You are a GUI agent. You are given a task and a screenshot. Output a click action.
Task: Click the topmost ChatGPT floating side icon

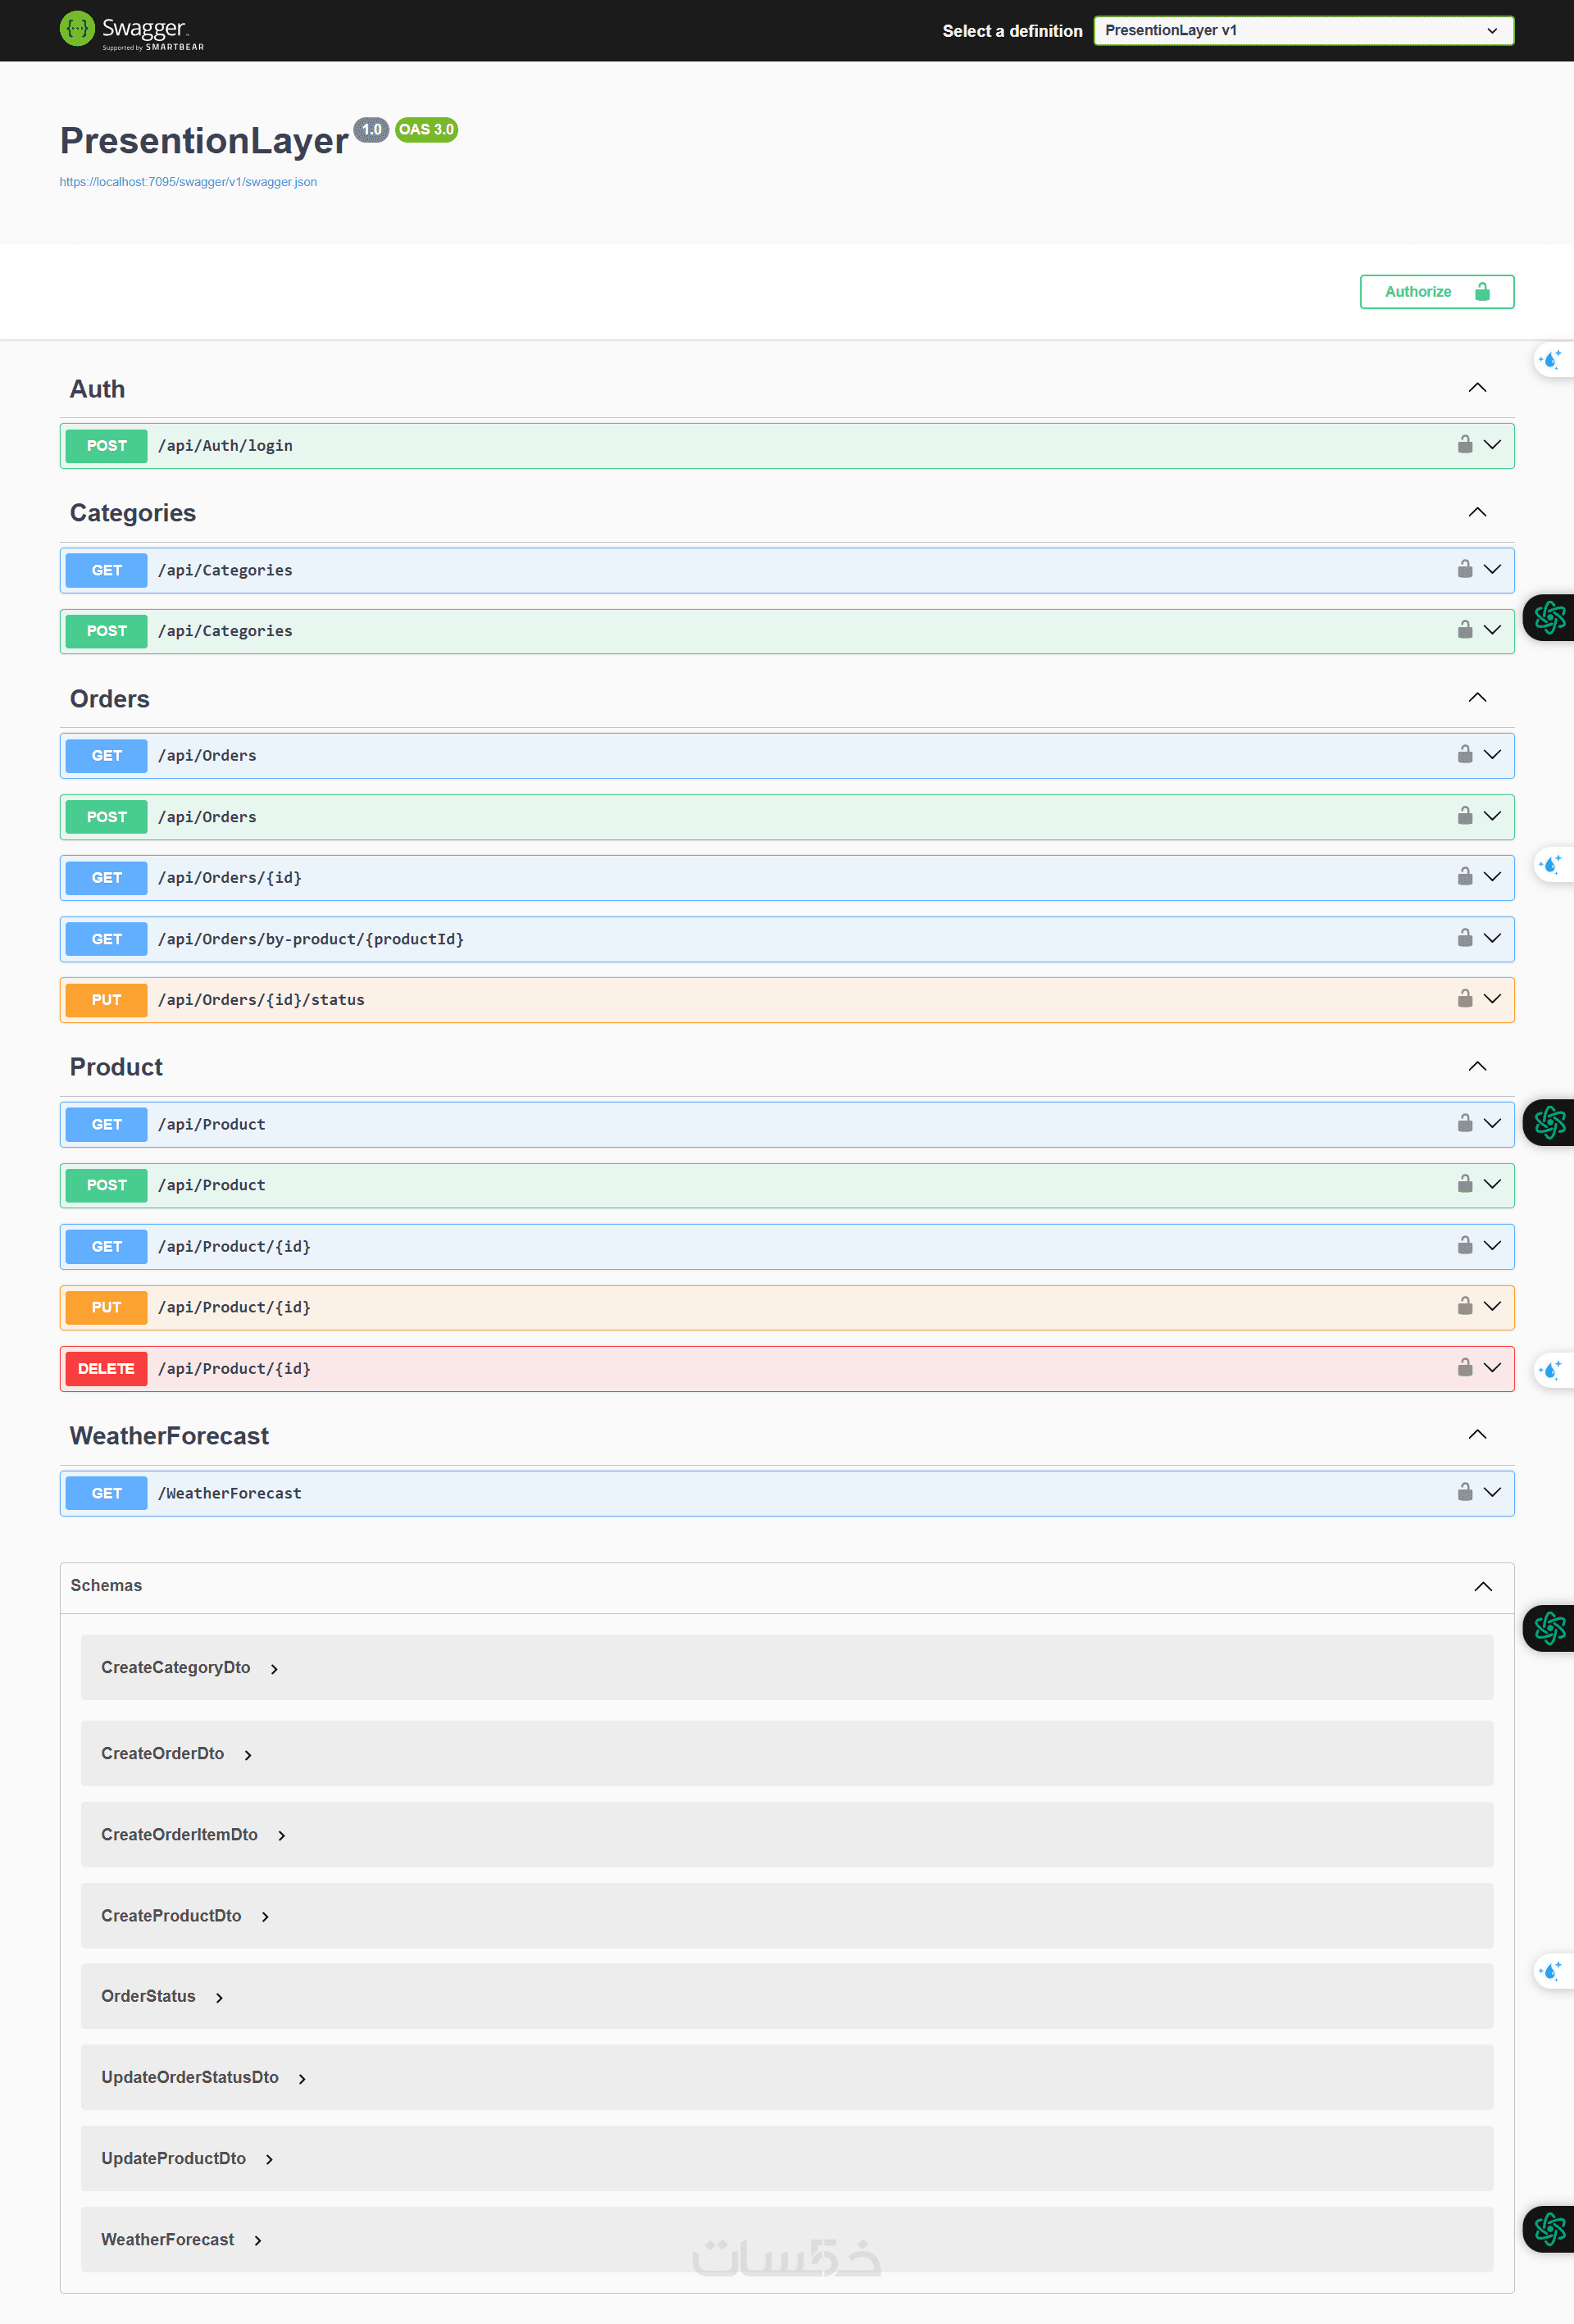[x=1549, y=617]
